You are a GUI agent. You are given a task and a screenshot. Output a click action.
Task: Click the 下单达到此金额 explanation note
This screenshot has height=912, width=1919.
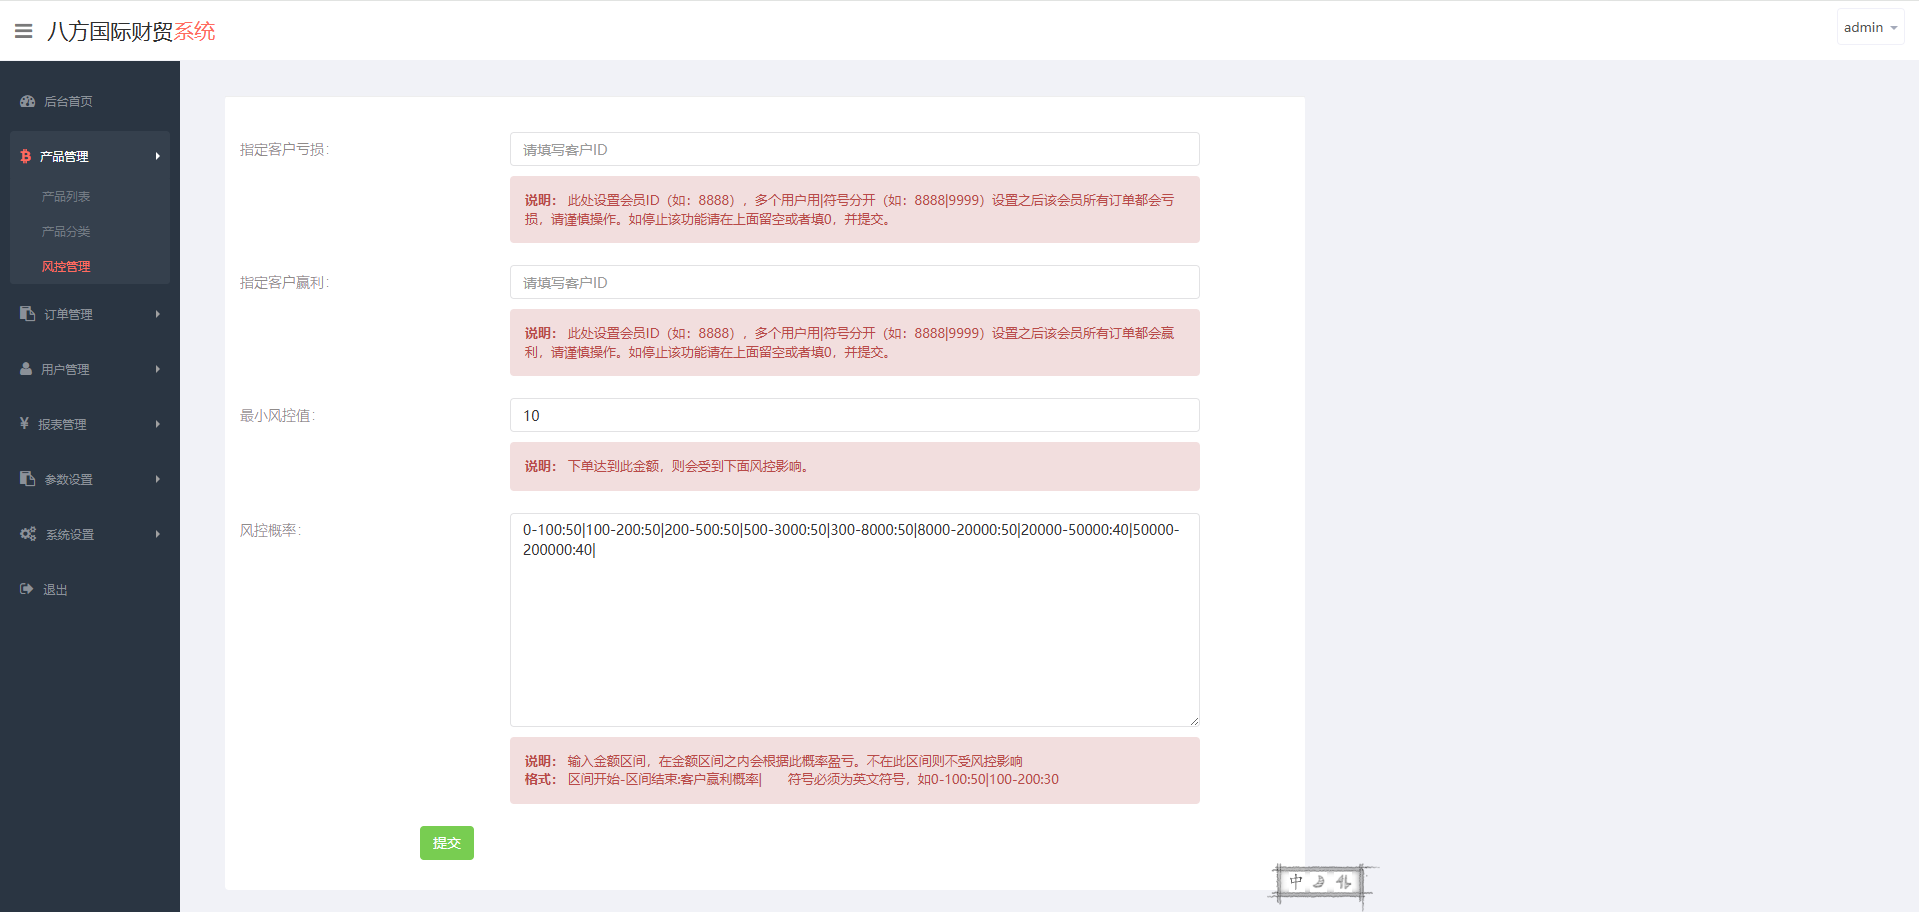pyautogui.click(x=855, y=466)
